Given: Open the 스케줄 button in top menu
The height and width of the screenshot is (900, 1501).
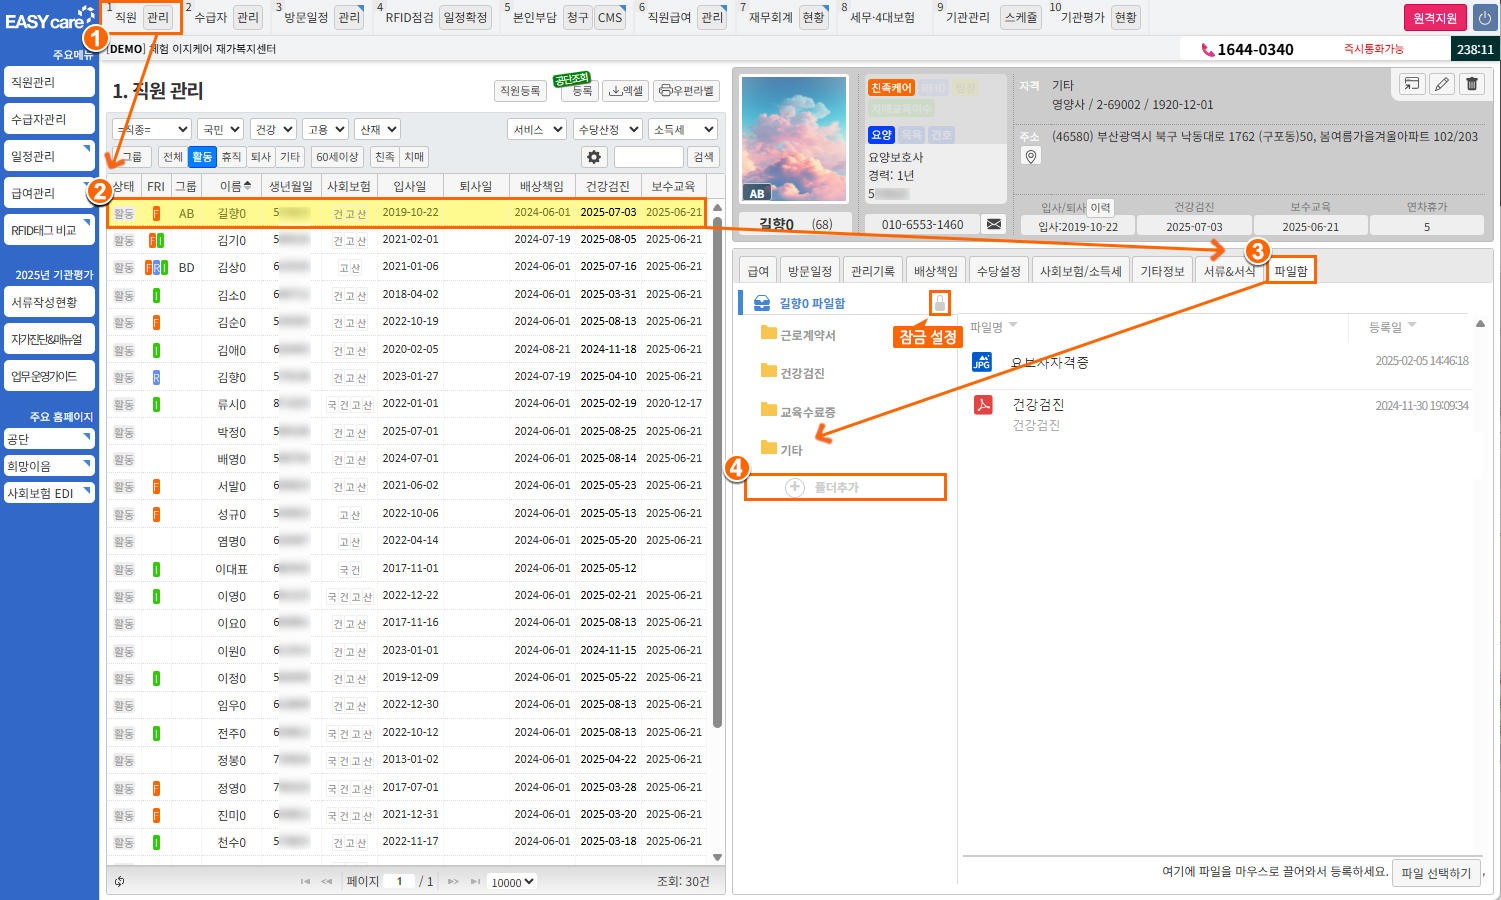Looking at the screenshot, I should pos(1021,18).
